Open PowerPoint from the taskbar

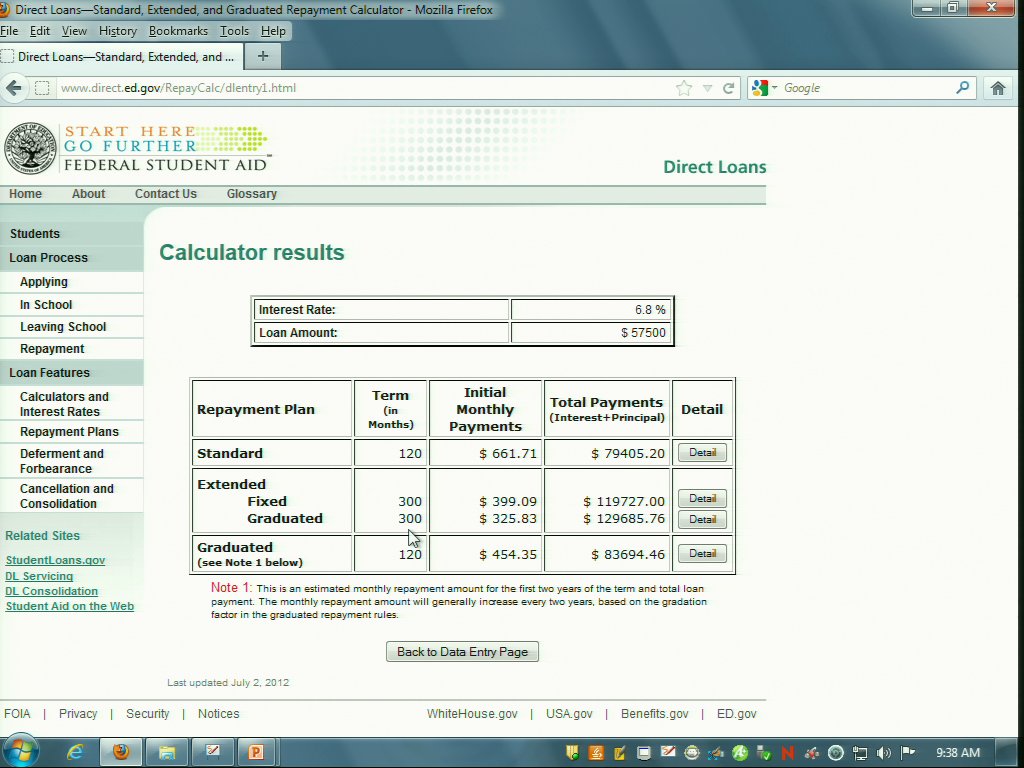coord(255,752)
